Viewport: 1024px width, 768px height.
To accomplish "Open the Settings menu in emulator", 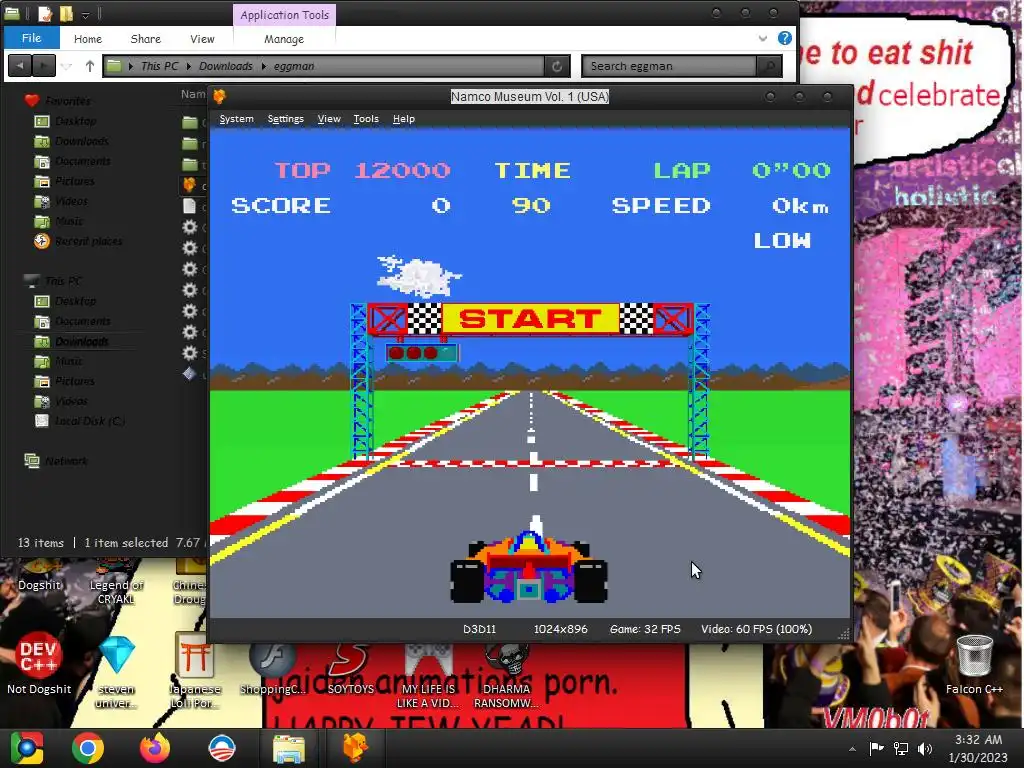I will (285, 119).
